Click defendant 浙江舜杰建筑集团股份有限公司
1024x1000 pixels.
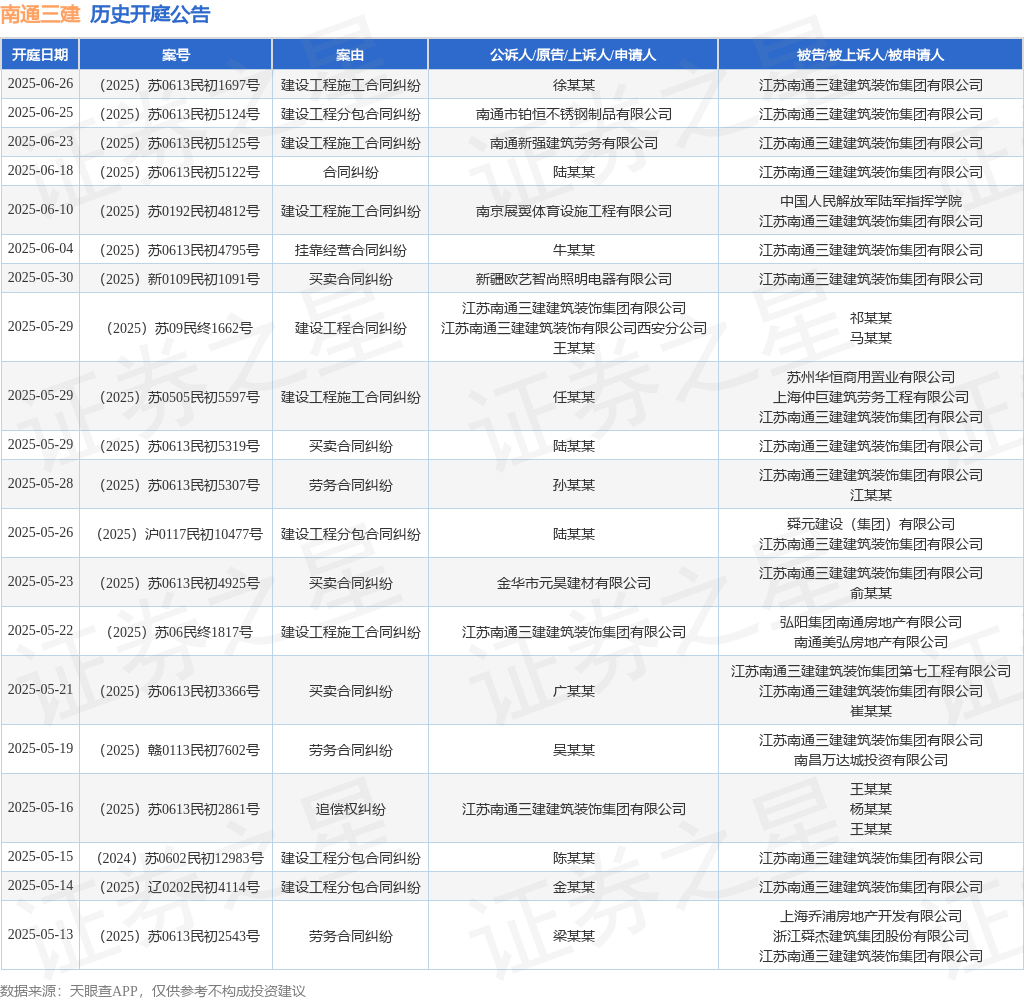871,935
